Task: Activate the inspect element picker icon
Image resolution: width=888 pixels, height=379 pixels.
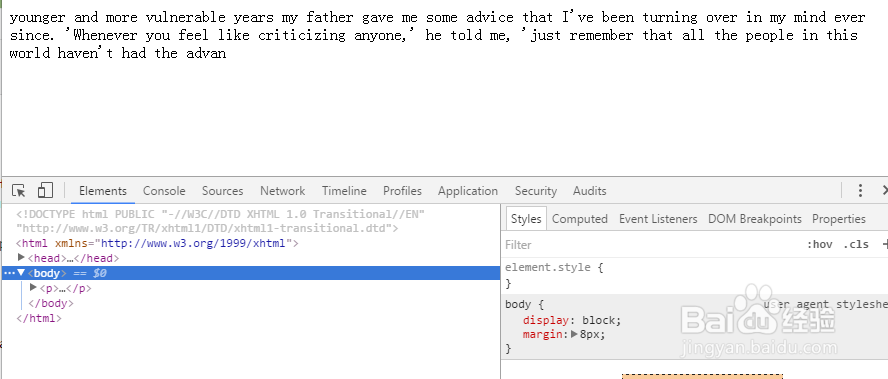Action: tap(19, 191)
